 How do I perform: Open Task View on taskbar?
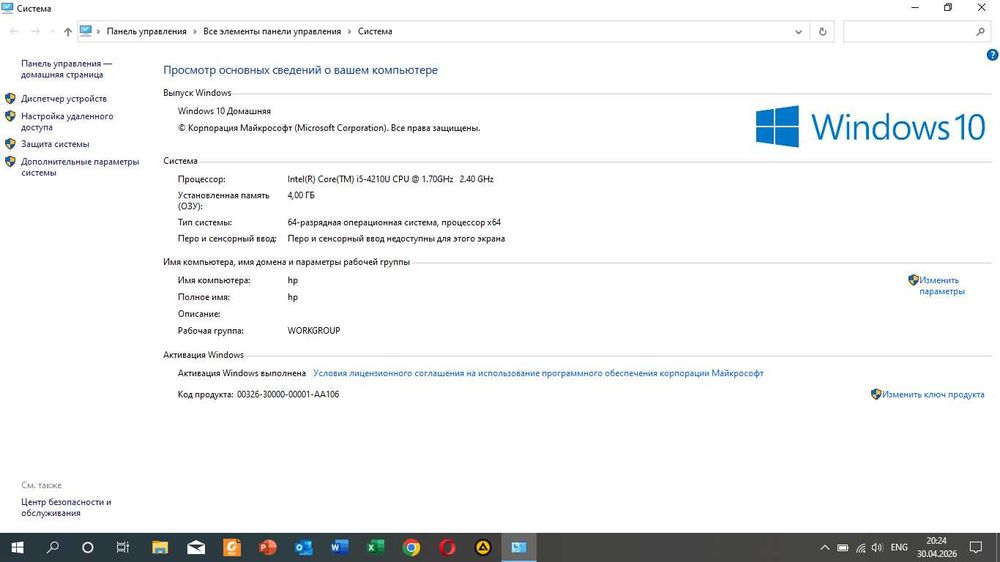[x=123, y=547]
